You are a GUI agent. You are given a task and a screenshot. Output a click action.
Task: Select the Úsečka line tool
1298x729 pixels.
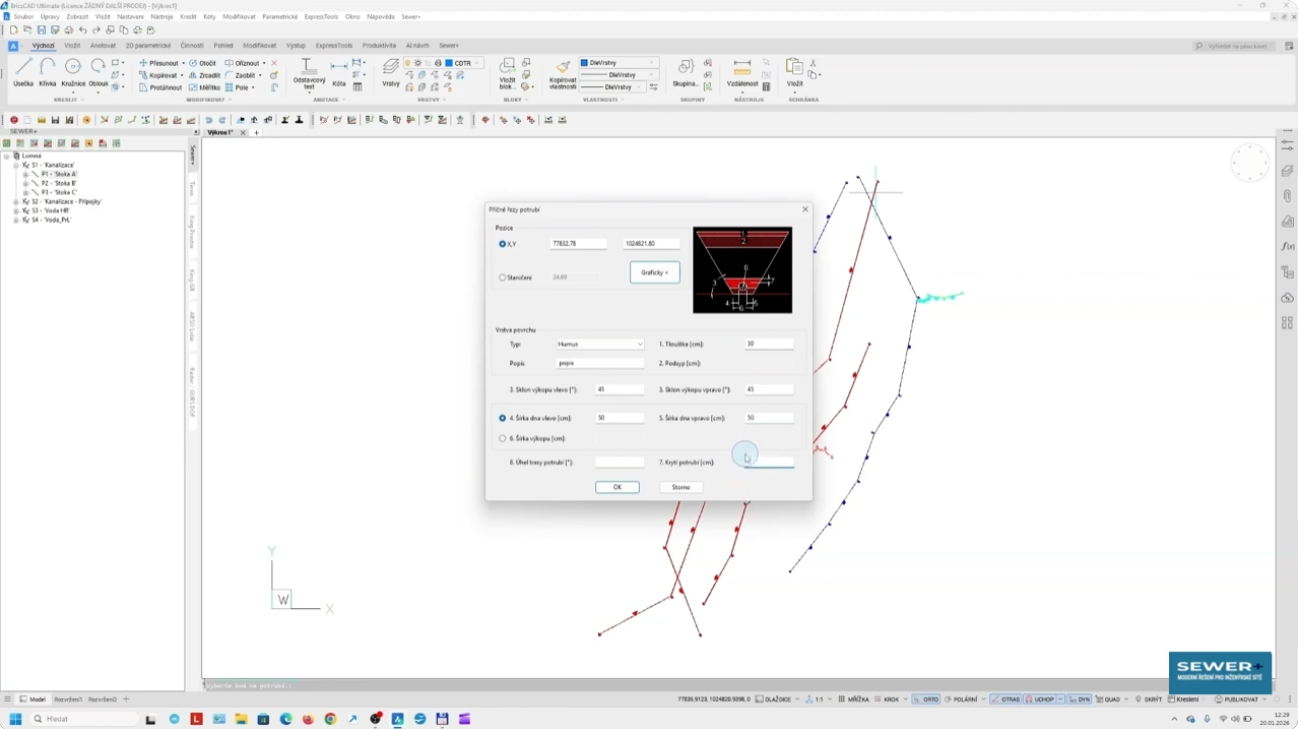coord(23,72)
